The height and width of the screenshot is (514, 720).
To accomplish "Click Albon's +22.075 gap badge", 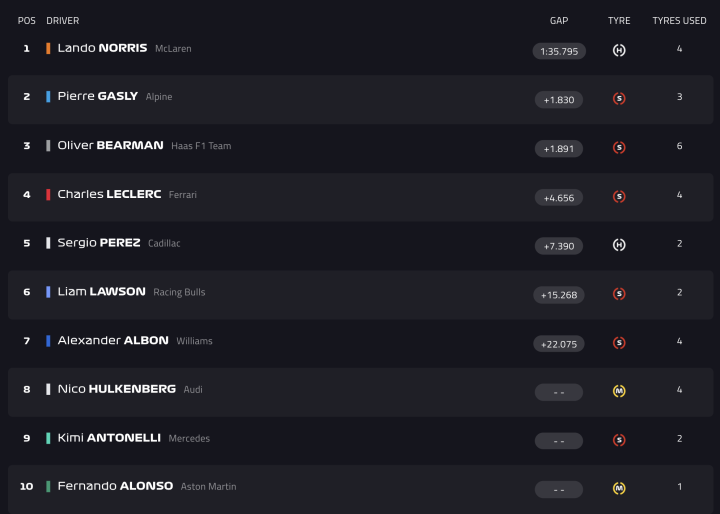I will click(x=559, y=343).
